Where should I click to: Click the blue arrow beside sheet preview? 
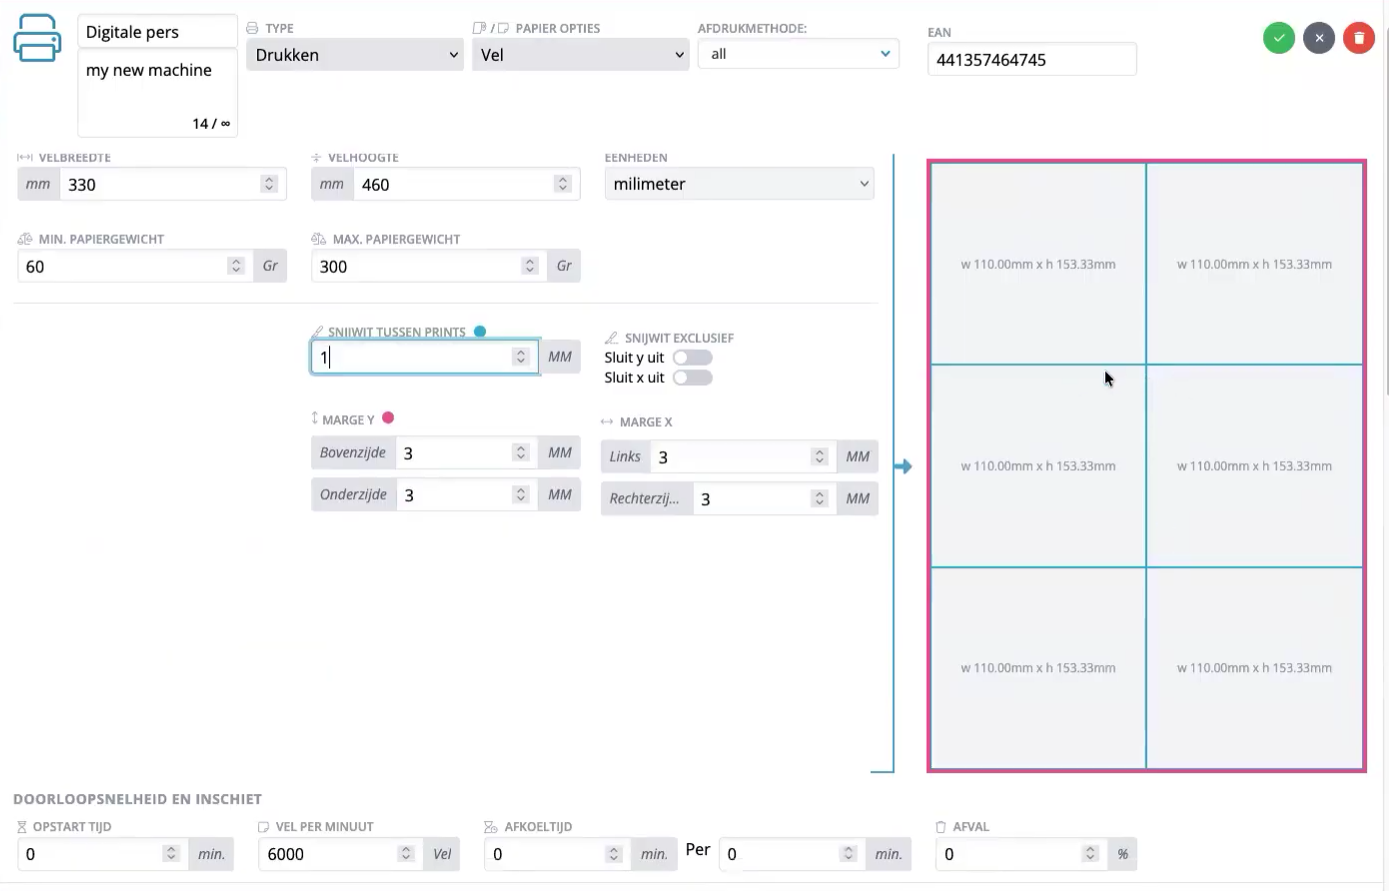(903, 467)
